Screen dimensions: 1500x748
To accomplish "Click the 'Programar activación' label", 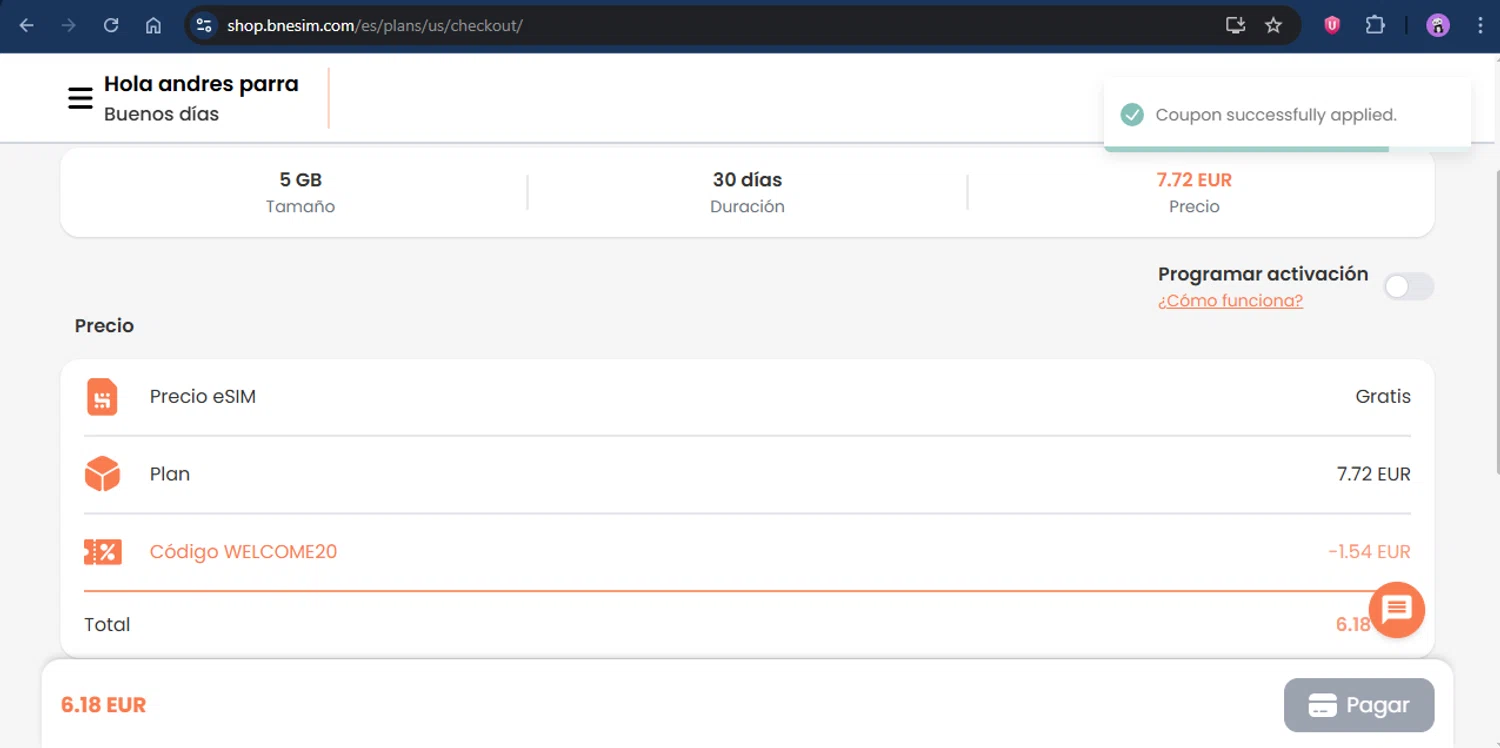I will tap(1263, 274).
